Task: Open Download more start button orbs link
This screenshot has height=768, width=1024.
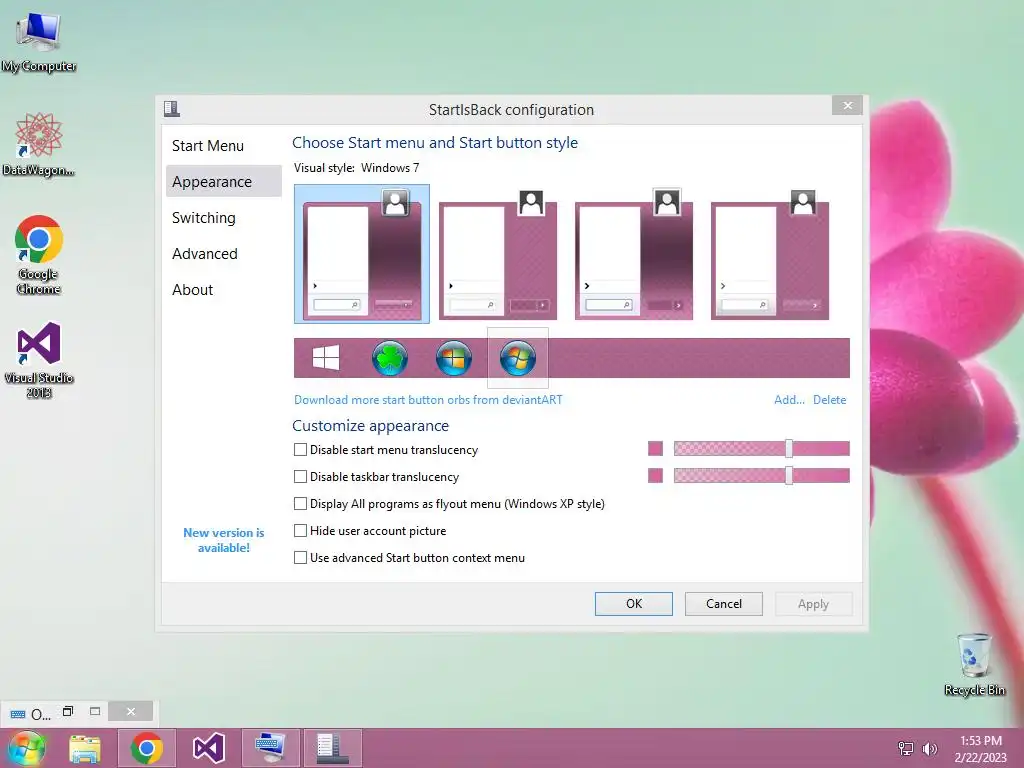Action: point(428,400)
